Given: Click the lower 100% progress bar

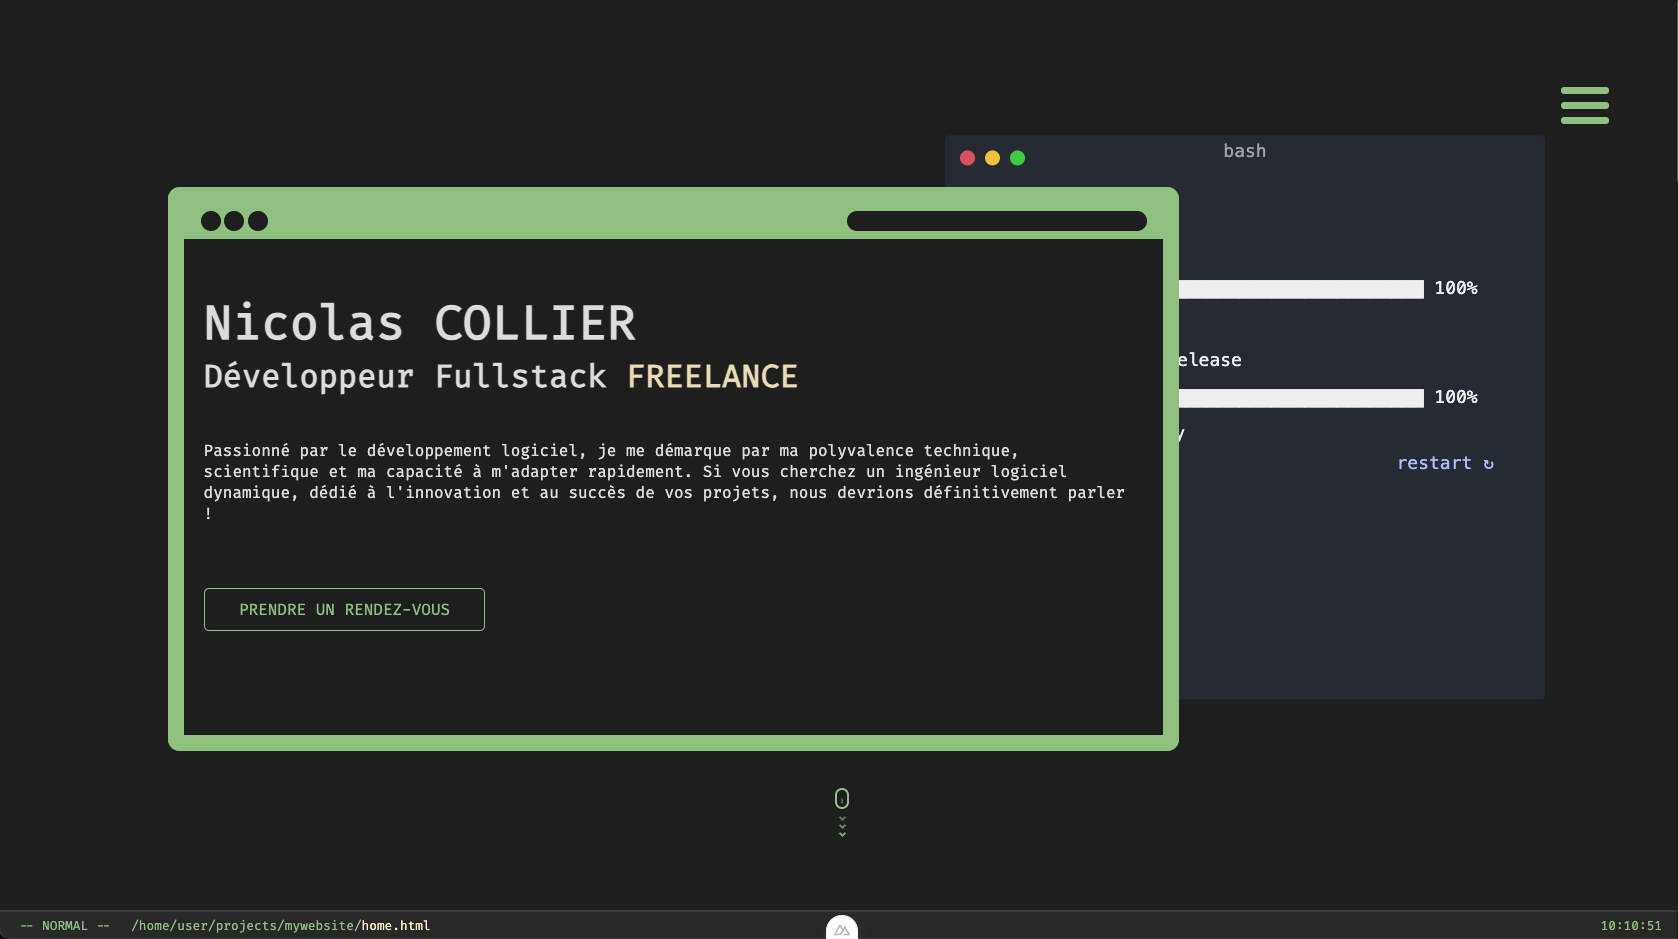Looking at the screenshot, I should (x=1301, y=398).
